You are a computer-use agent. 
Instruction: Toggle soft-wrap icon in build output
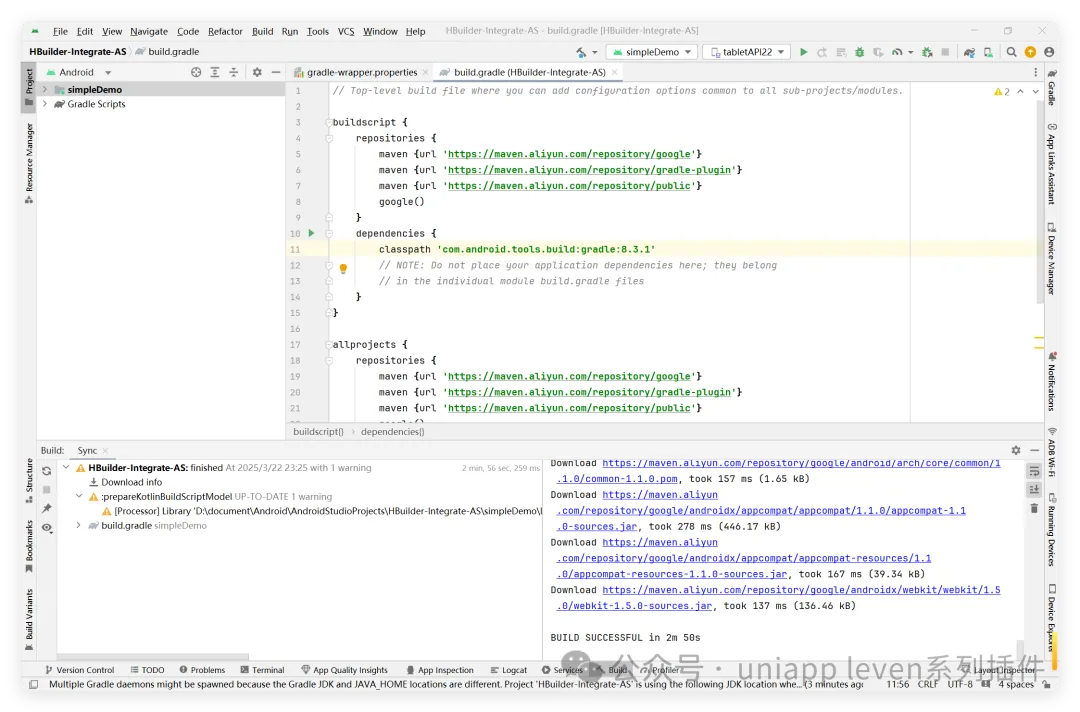[x=1034, y=471]
